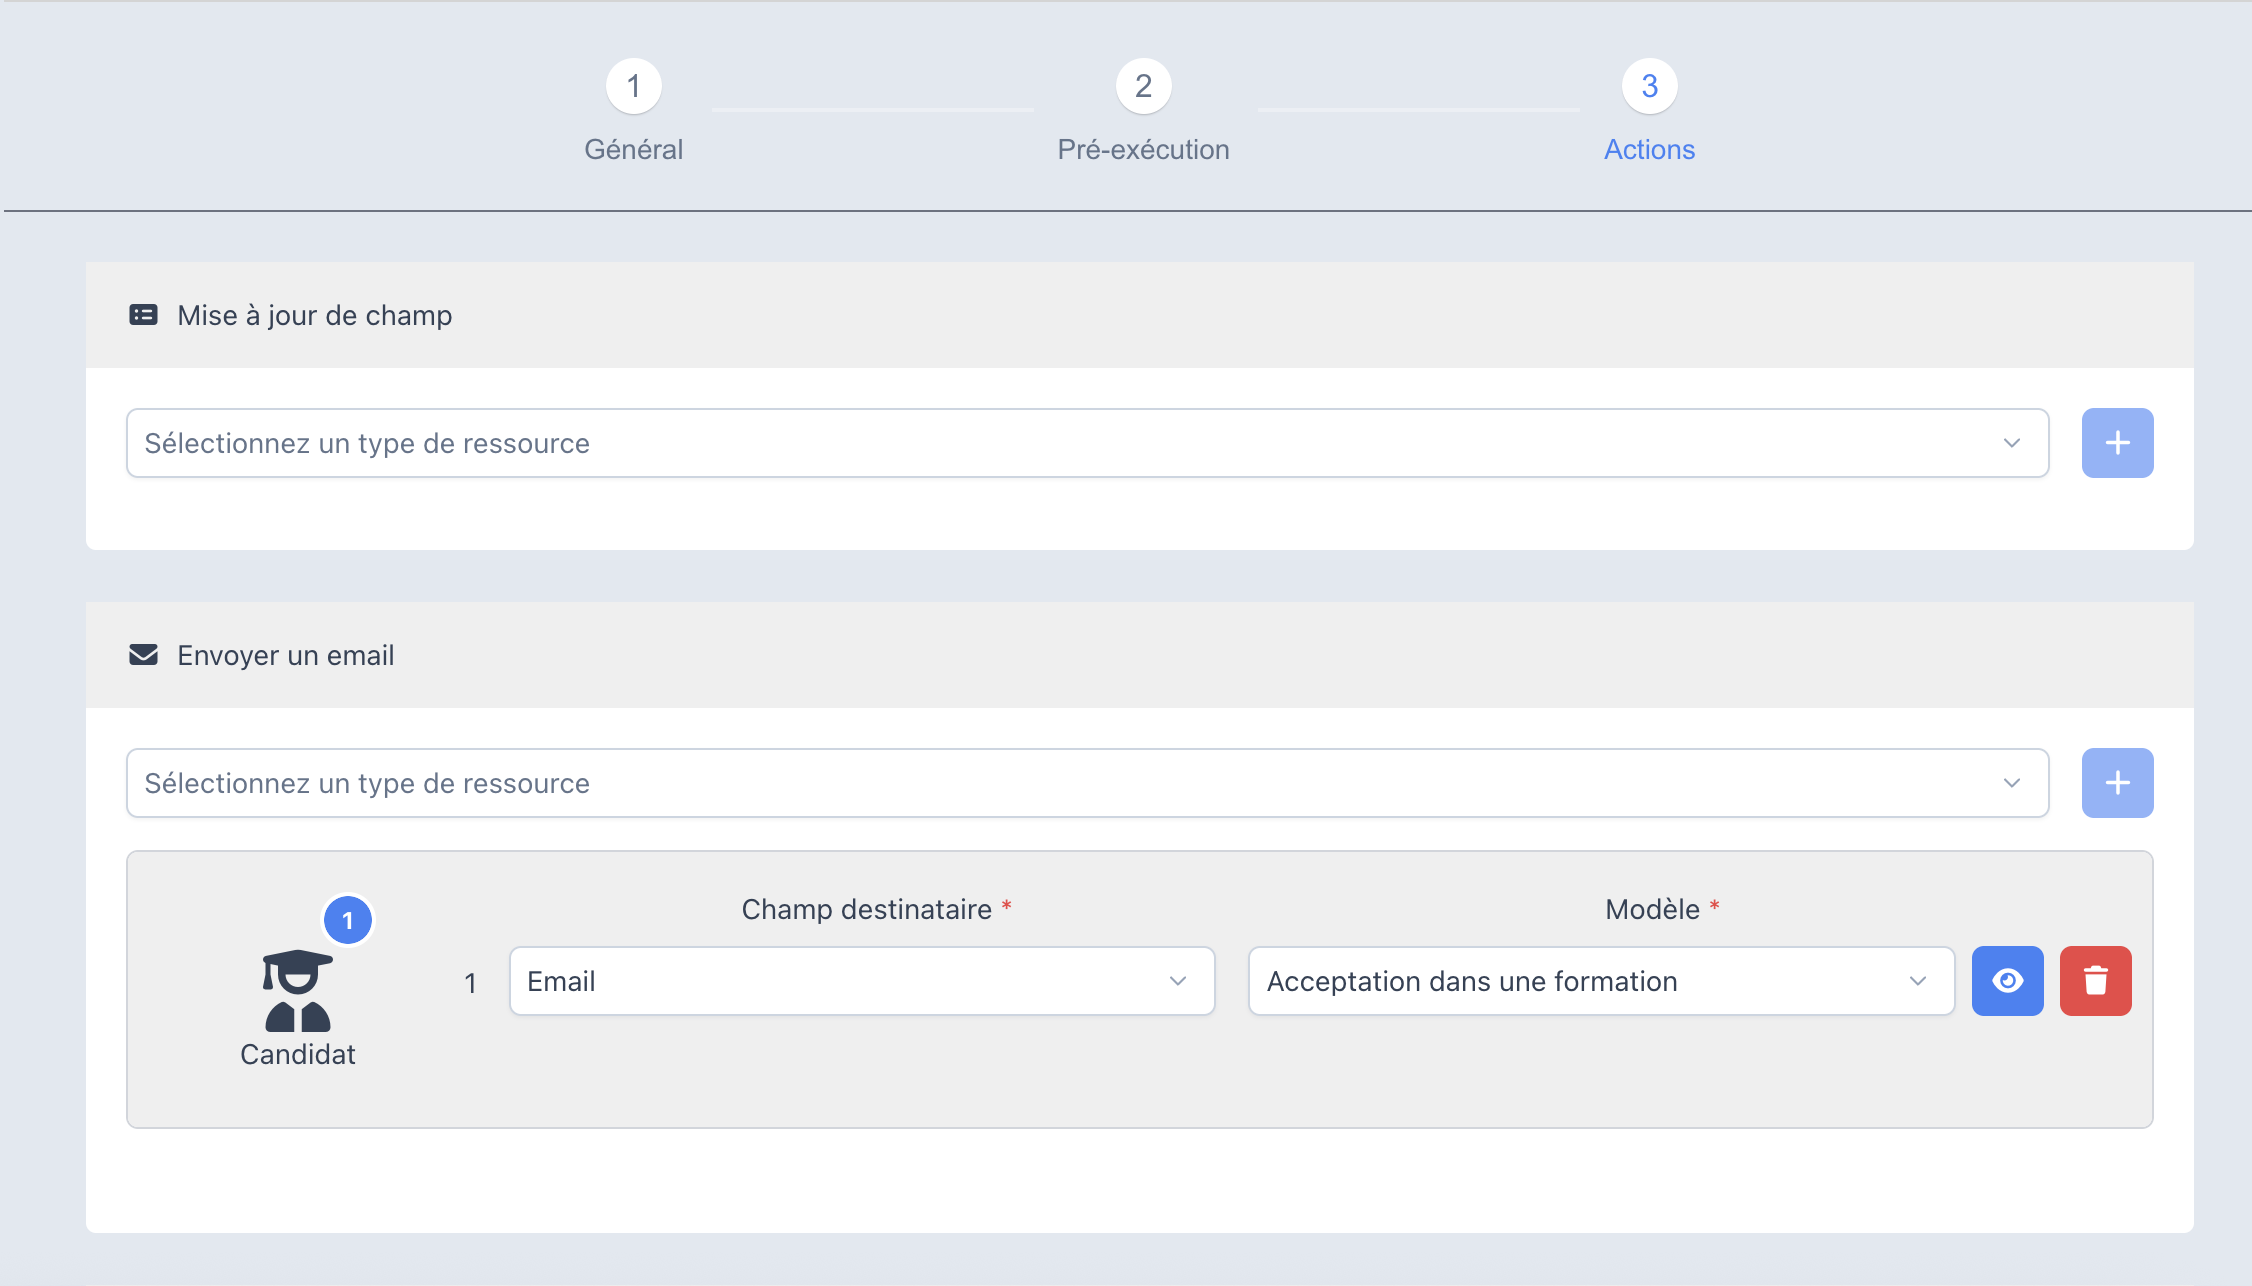Open resource type dropdown under Mise à jour de champ
This screenshot has height=1286, width=2252.
(x=1087, y=443)
